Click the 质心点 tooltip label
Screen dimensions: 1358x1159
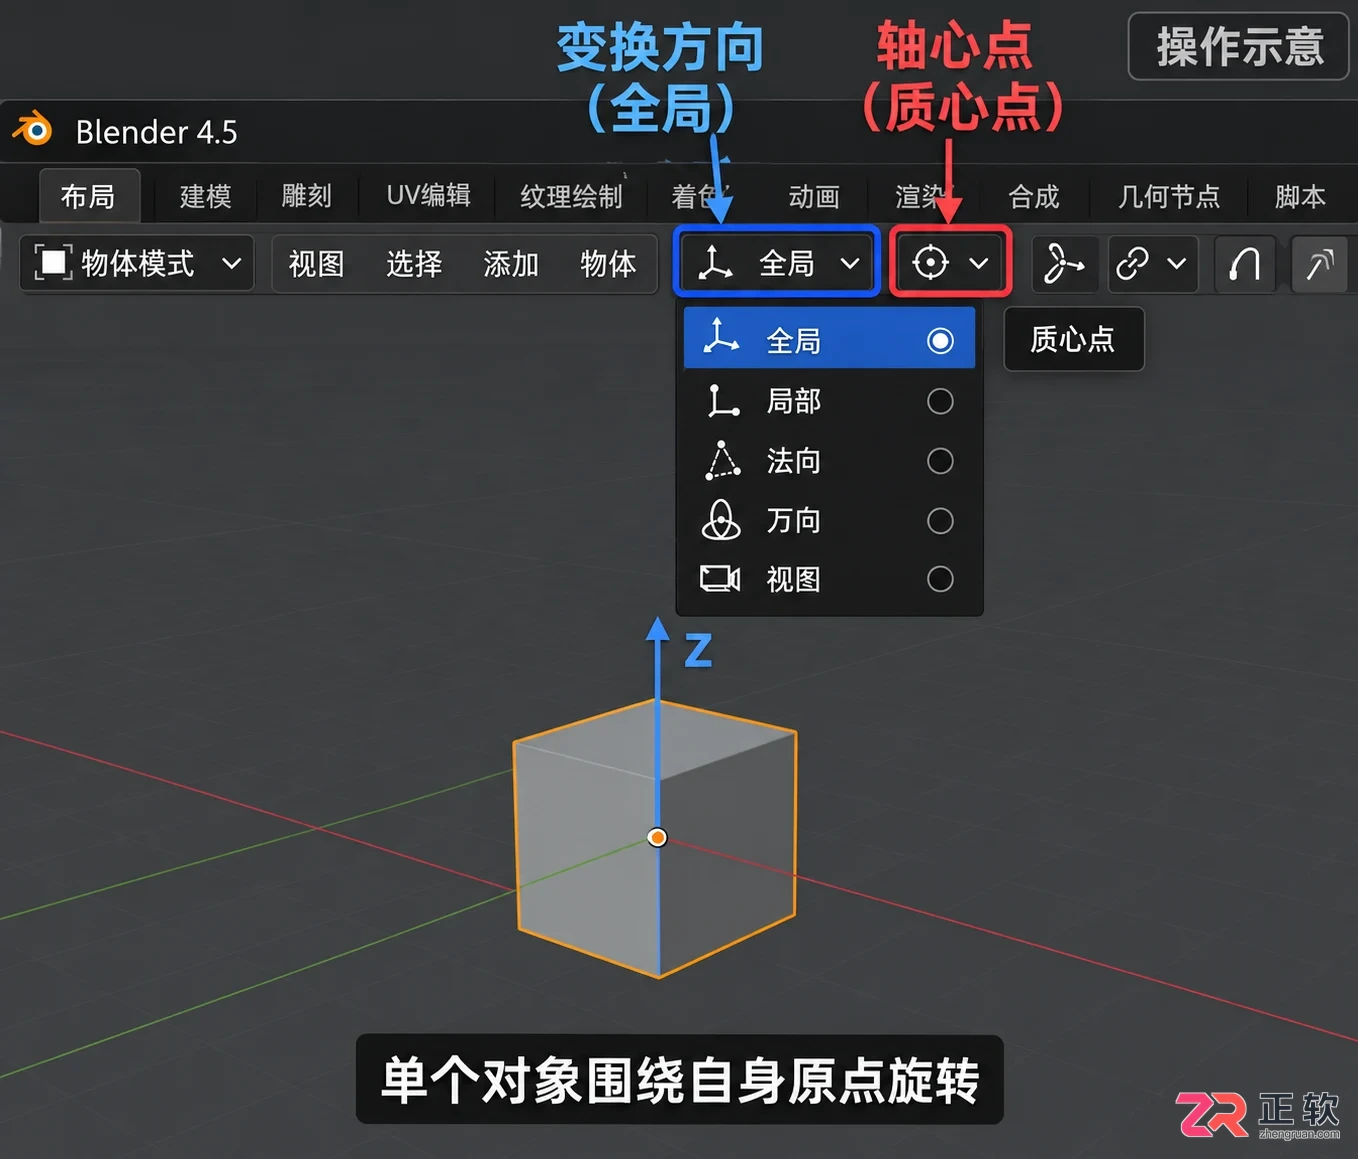[1073, 339]
